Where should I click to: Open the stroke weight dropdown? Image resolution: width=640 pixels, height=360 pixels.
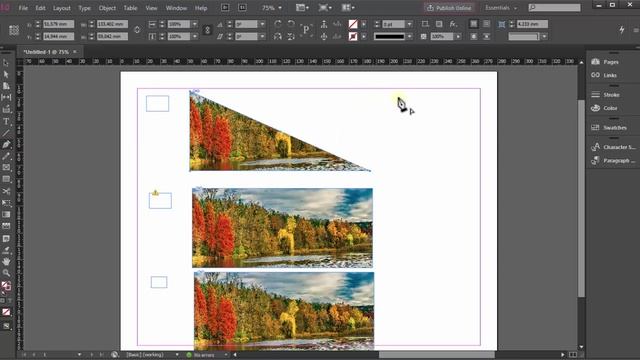pos(409,24)
